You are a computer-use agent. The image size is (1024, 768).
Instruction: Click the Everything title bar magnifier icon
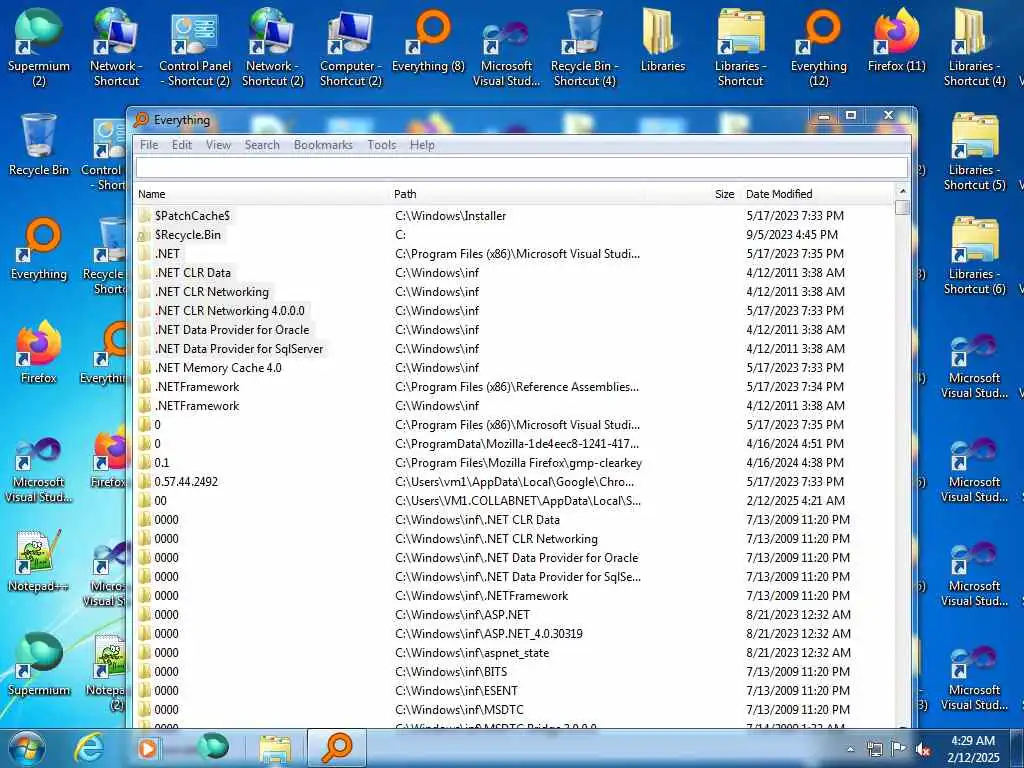tap(141, 120)
